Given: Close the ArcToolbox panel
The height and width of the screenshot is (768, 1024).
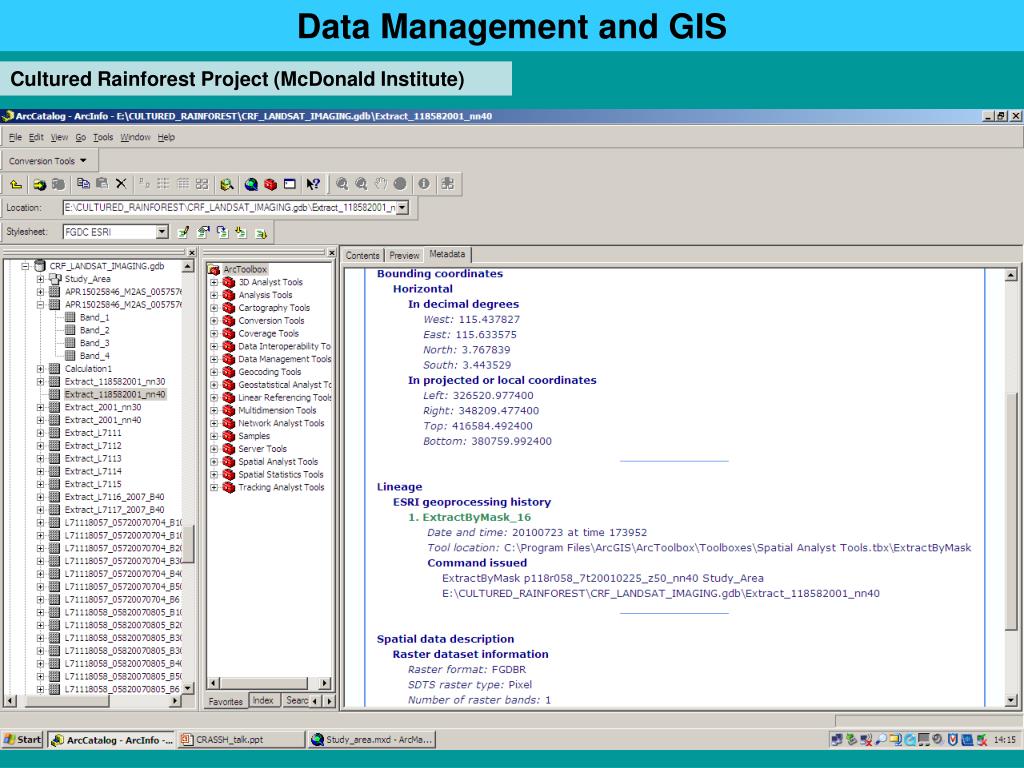Looking at the screenshot, I should (331, 253).
